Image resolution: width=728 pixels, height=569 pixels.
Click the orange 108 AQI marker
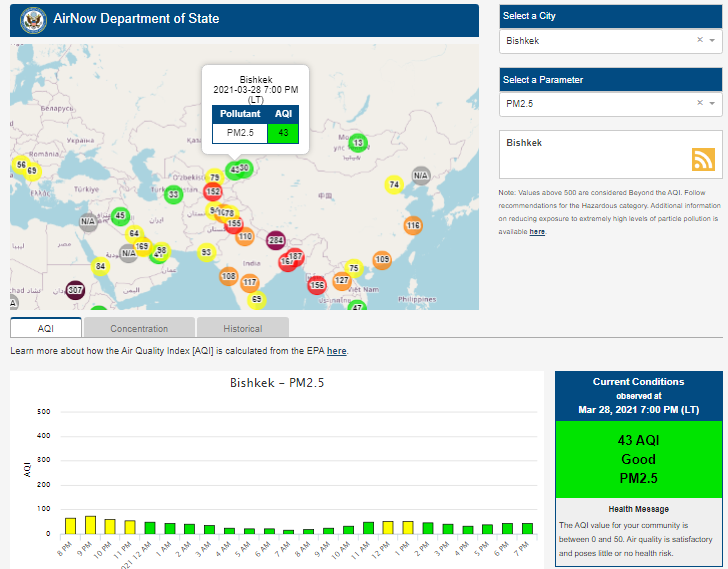click(228, 275)
